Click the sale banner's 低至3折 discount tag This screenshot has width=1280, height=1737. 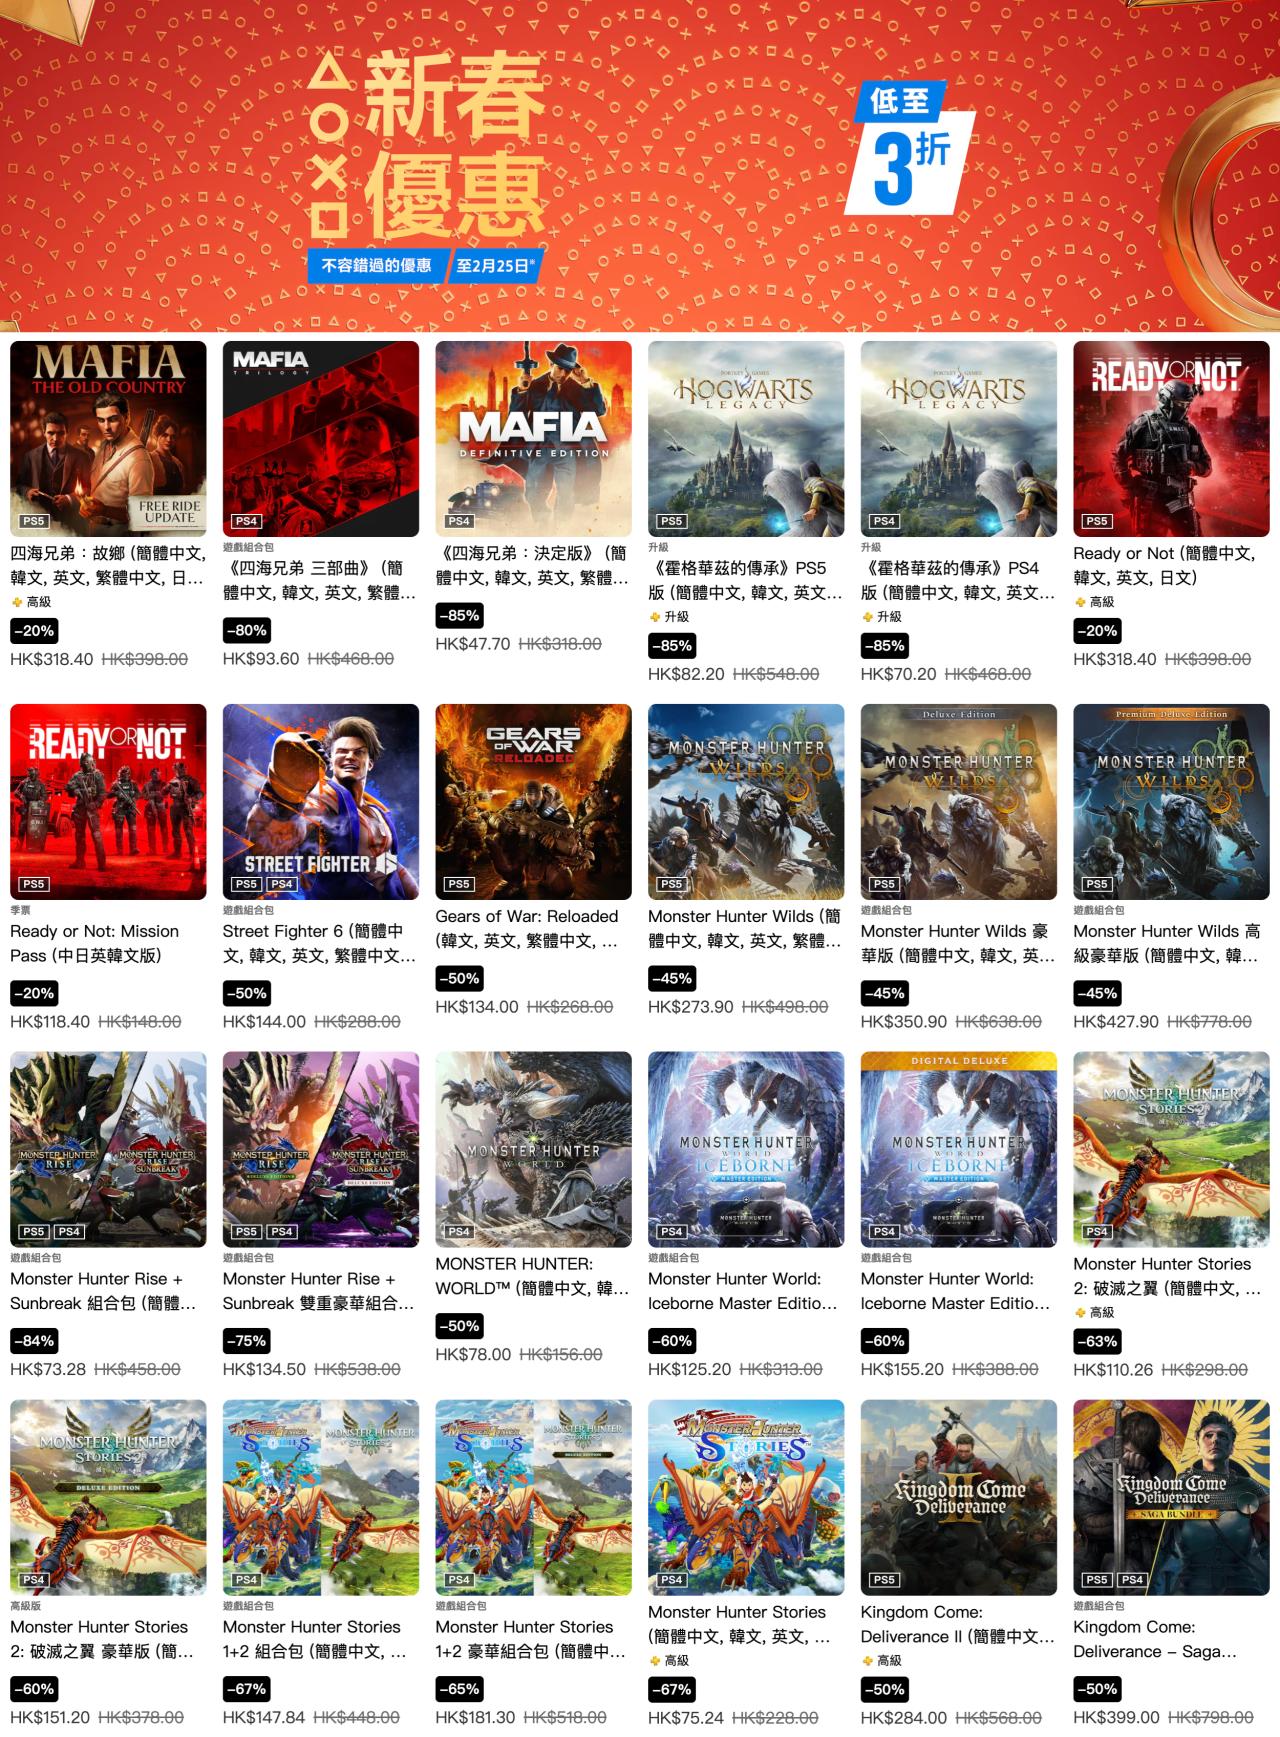click(x=908, y=146)
